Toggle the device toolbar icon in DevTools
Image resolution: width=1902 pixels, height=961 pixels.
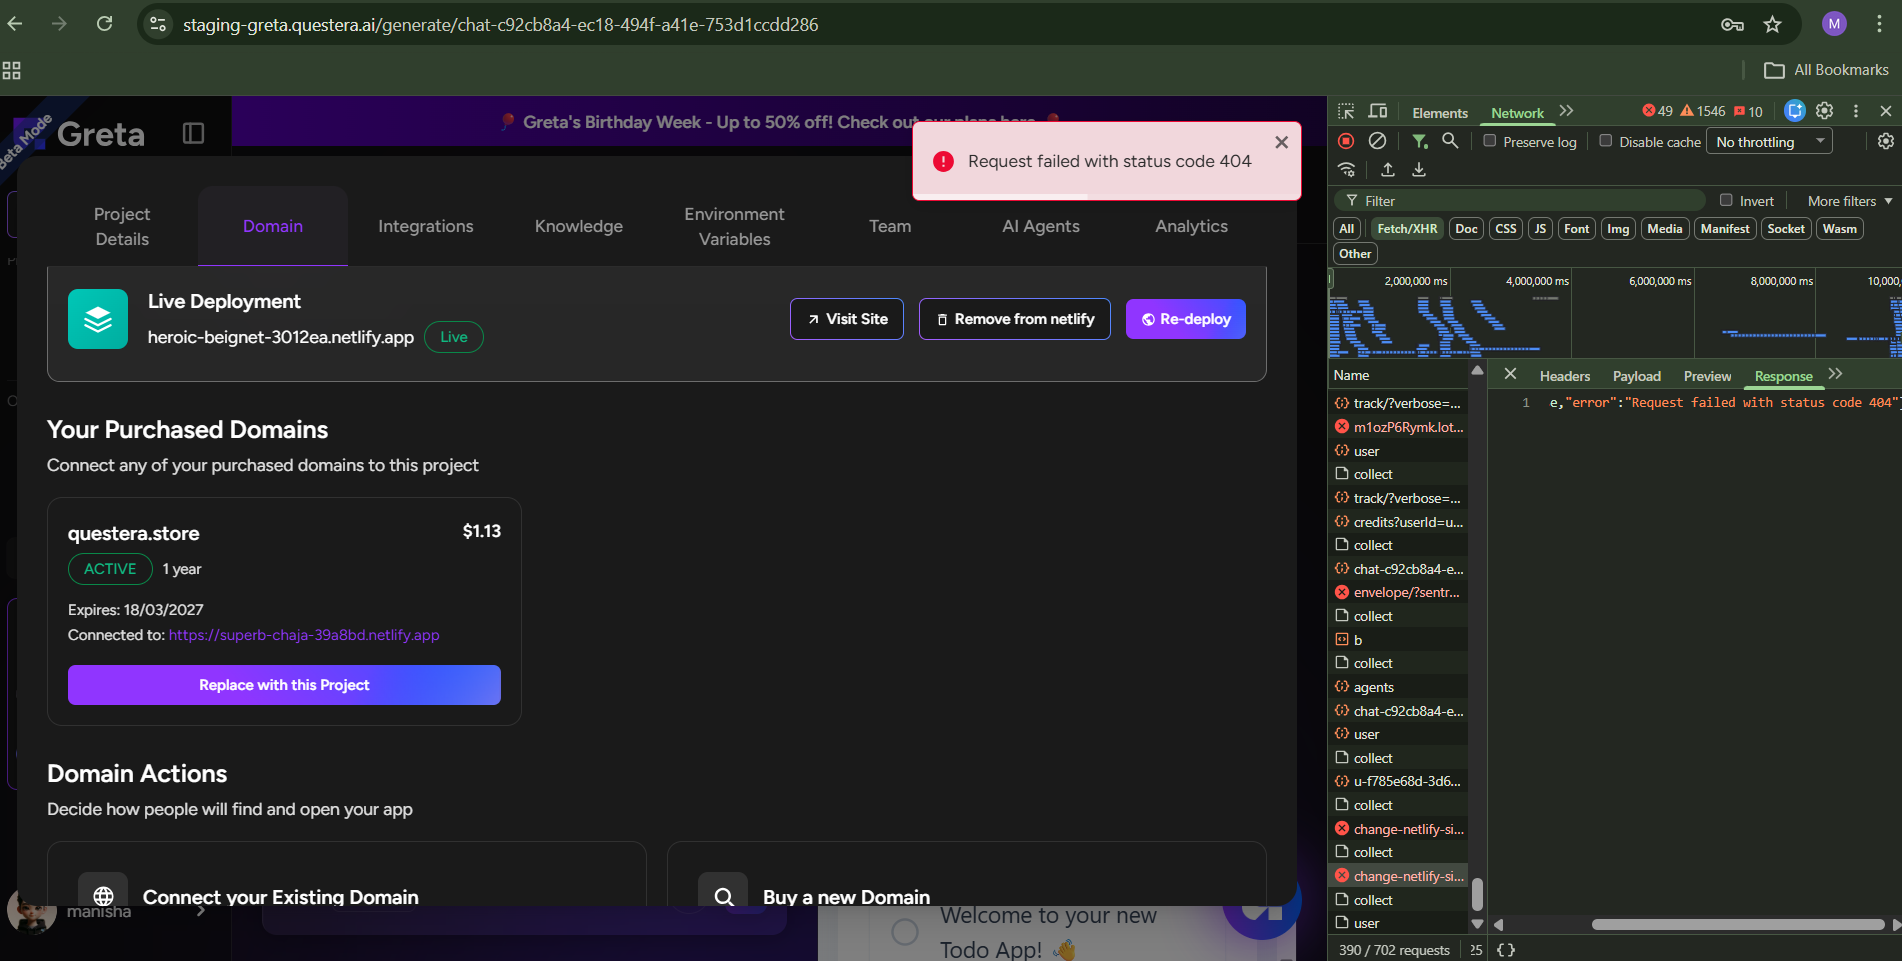click(1378, 112)
